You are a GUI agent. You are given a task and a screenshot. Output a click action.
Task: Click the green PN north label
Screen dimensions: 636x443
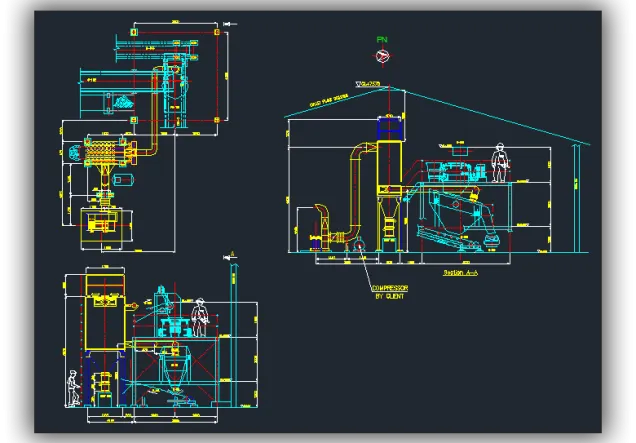[382, 39]
